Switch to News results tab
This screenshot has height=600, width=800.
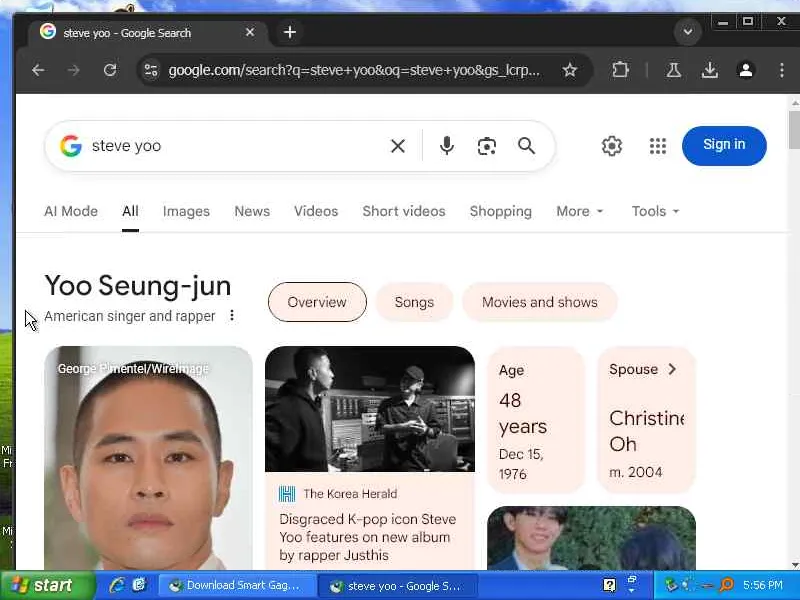252,211
